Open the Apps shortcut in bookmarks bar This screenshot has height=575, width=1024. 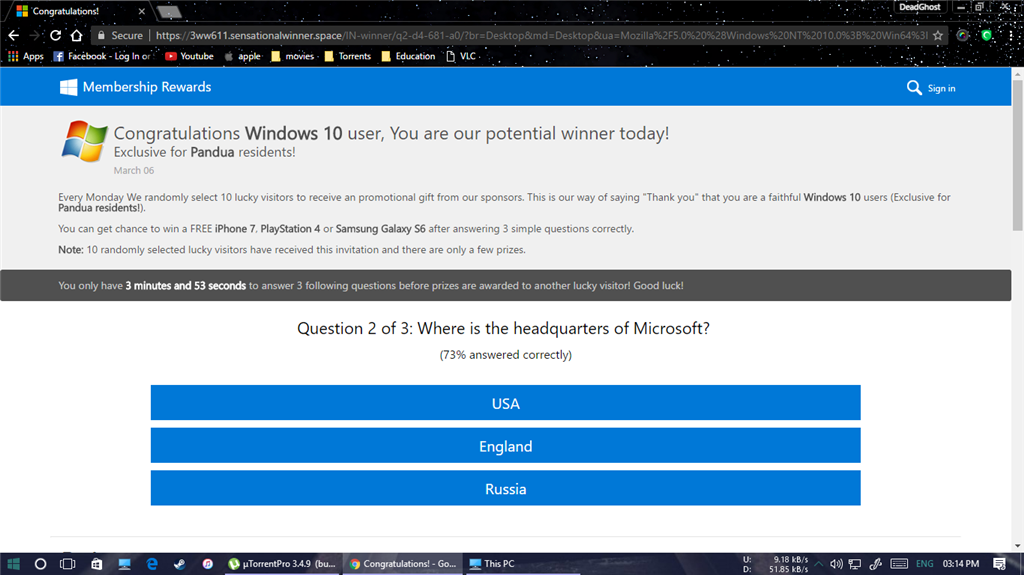click(25, 56)
